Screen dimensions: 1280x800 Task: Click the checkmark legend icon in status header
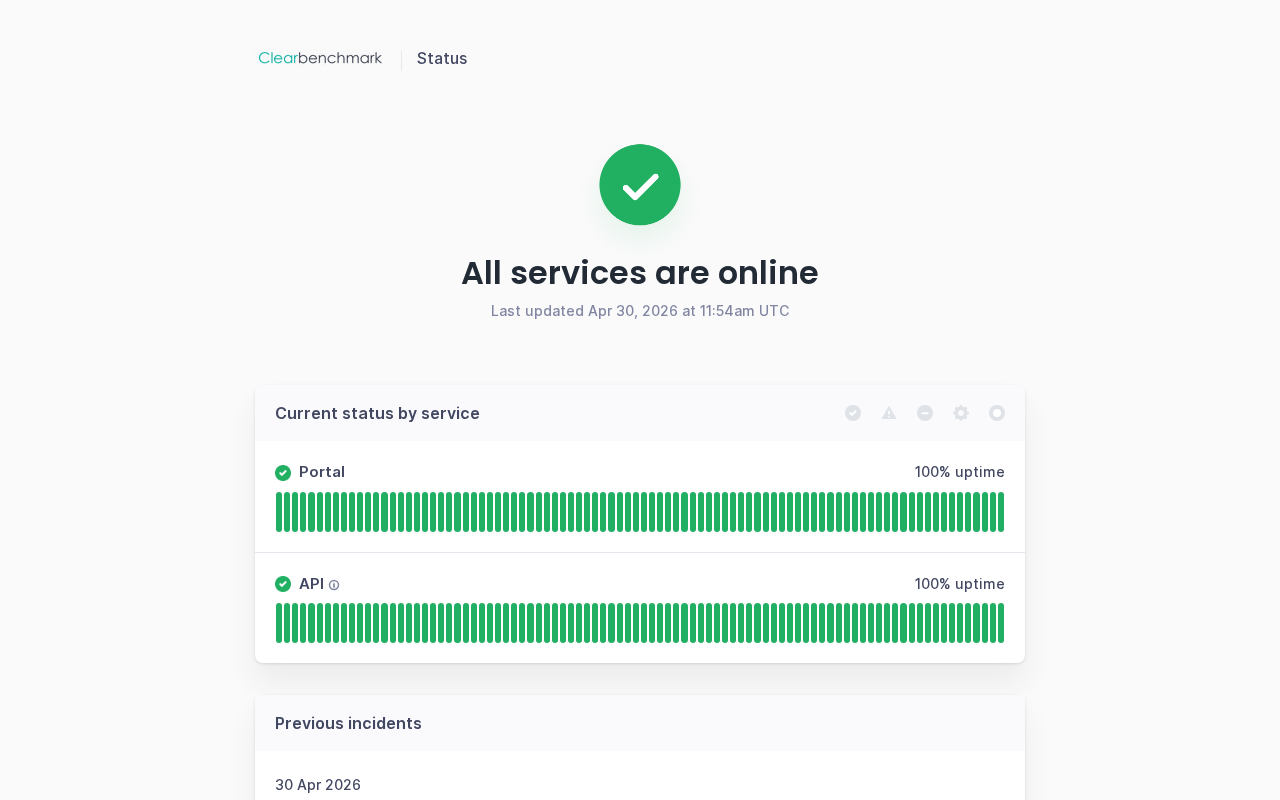853,413
